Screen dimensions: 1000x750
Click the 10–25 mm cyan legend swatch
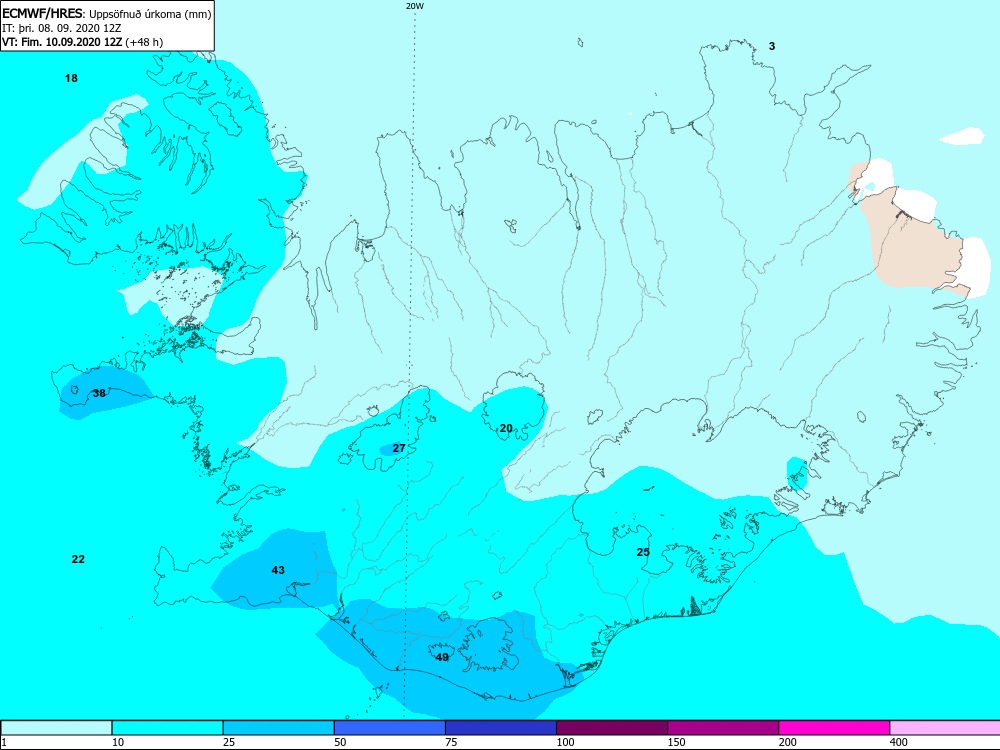167,728
